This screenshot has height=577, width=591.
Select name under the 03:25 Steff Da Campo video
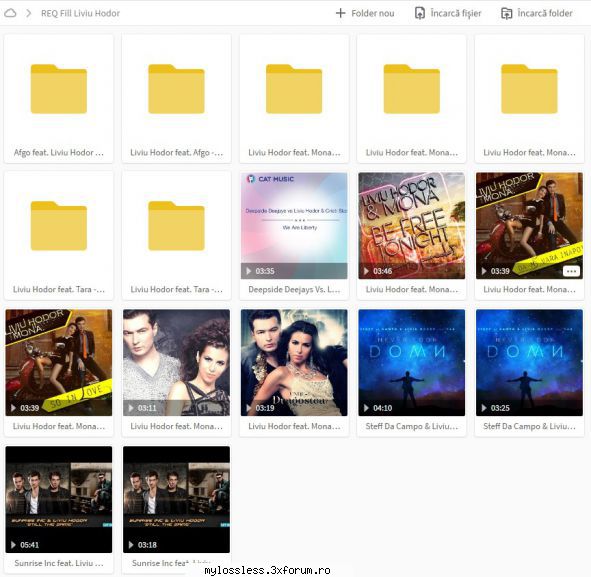(529, 426)
